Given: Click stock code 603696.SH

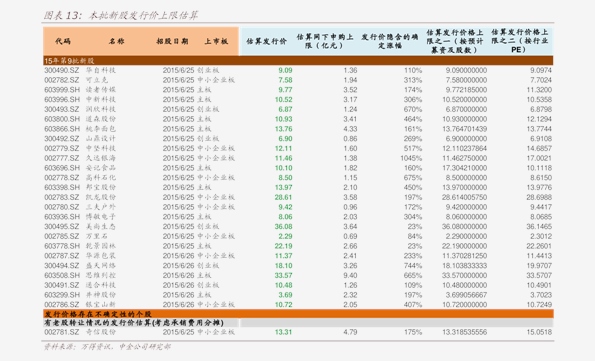Looking at the screenshot, I should click(62, 168).
